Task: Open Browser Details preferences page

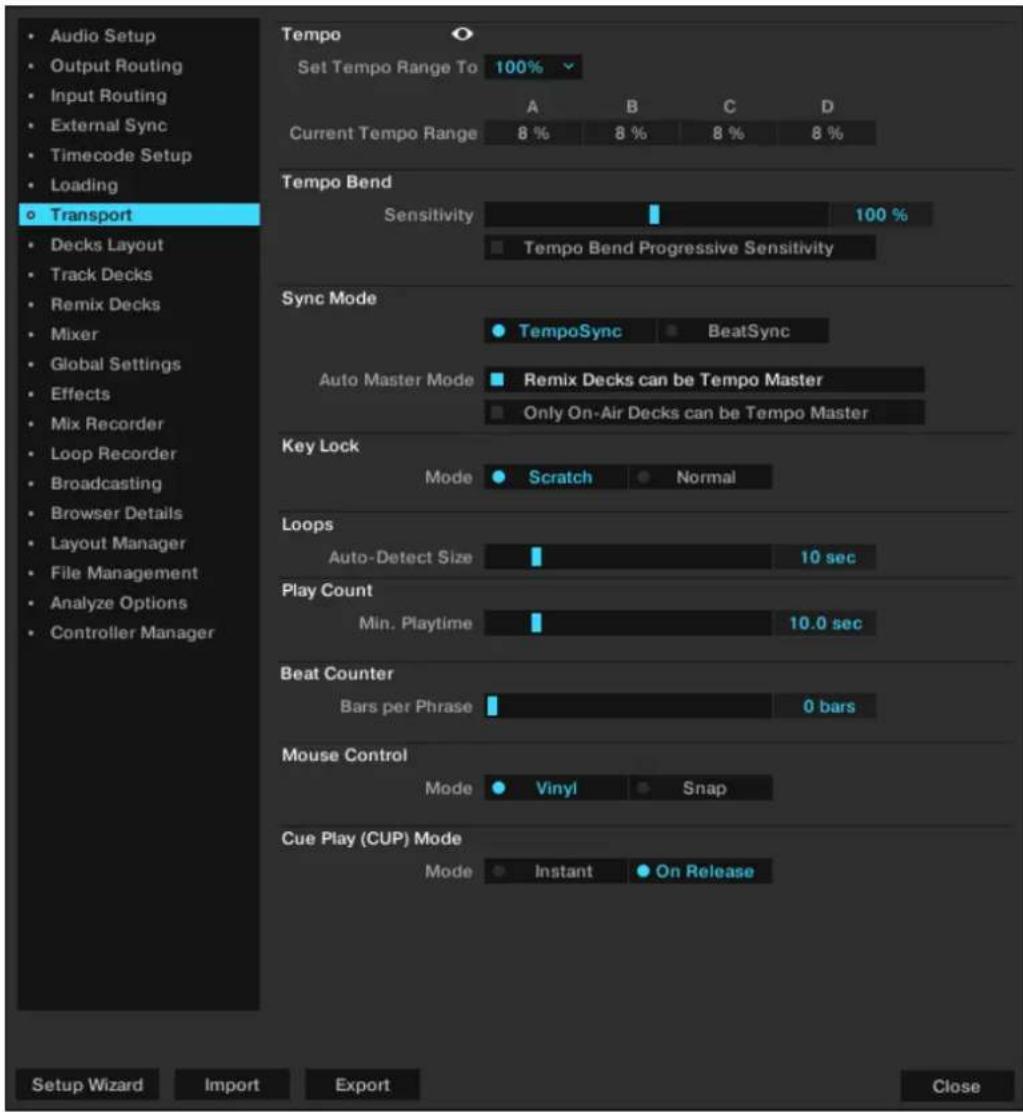Action: click(x=116, y=513)
